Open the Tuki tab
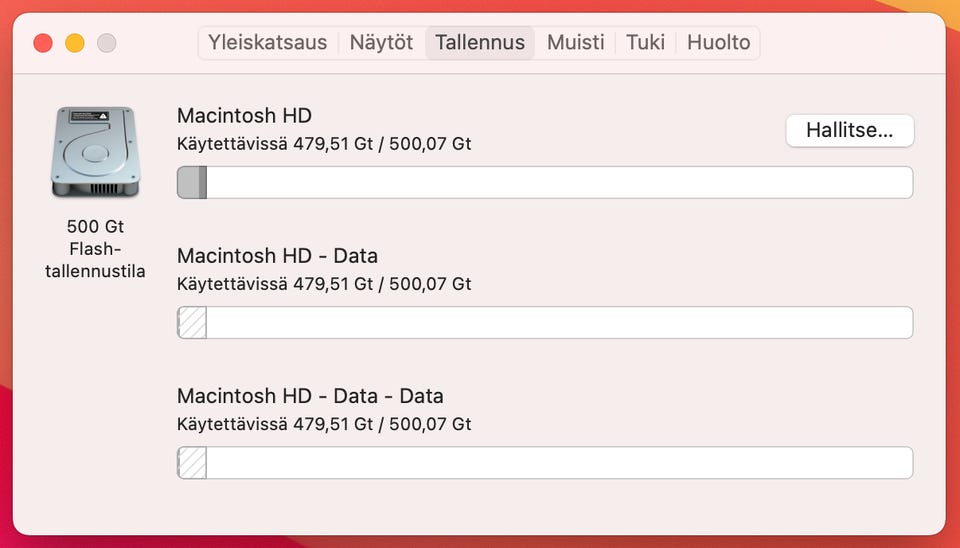Screen dimensions: 960x548 (645, 42)
